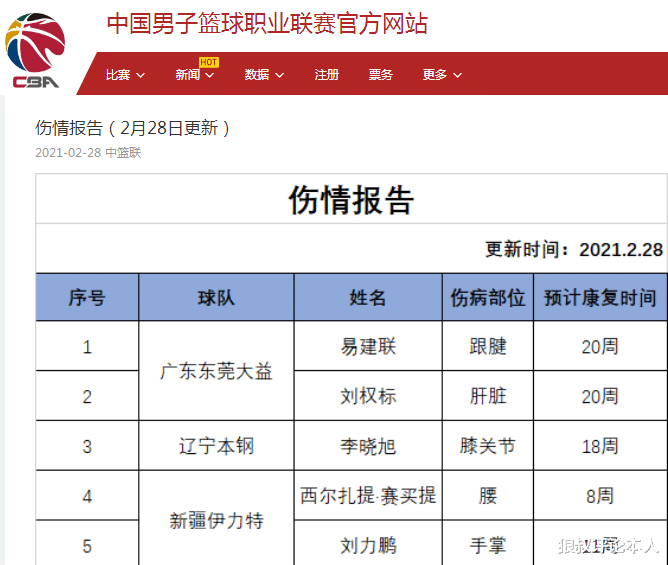Click the injury cell 肝脏
The height and width of the screenshot is (565, 668).
(x=488, y=396)
